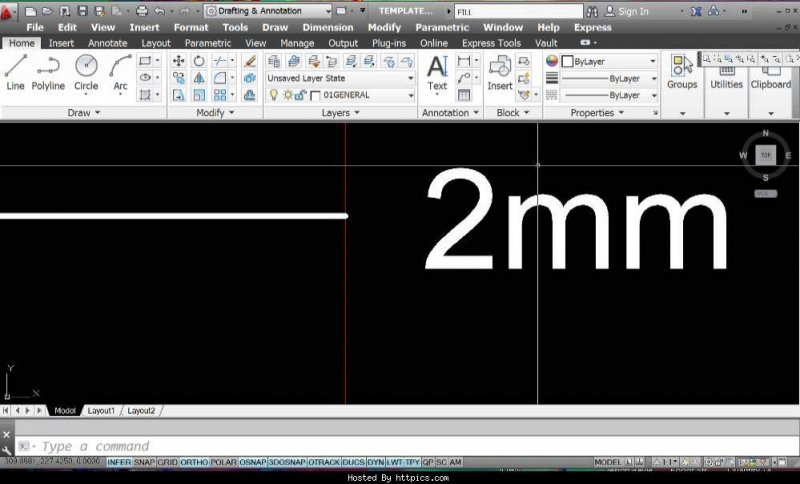Click the Create Block icon
The height and width of the screenshot is (484, 800).
[x=523, y=61]
